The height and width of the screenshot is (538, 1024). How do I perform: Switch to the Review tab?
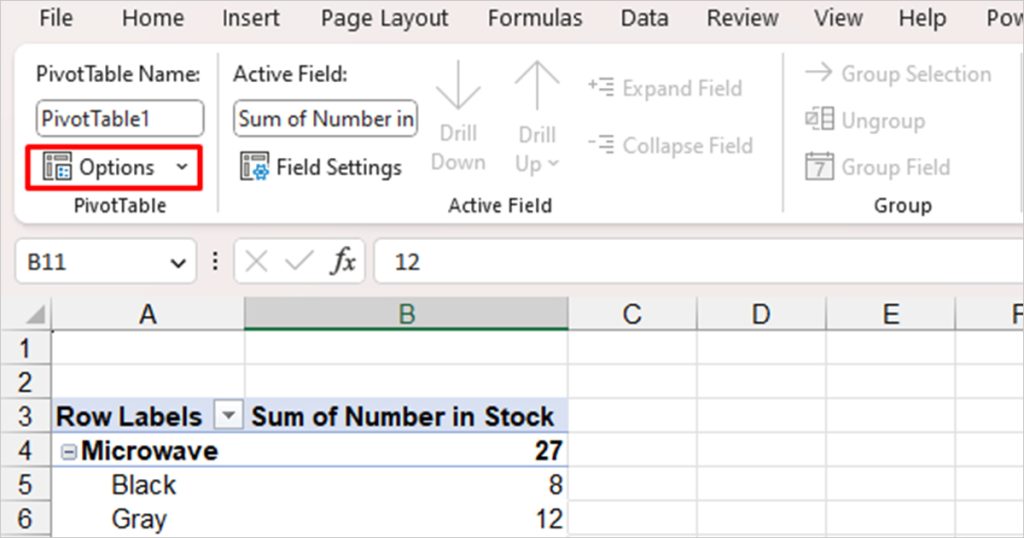click(743, 18)
